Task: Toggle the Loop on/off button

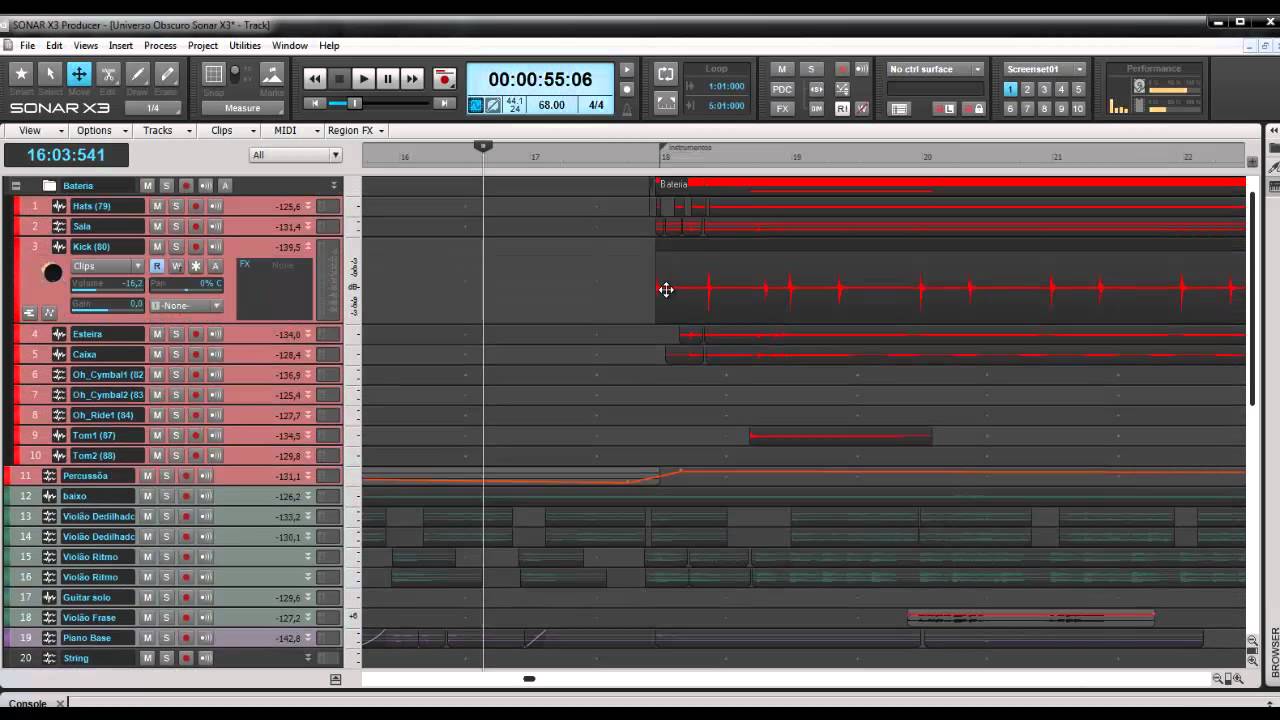Action: point(666,74)
